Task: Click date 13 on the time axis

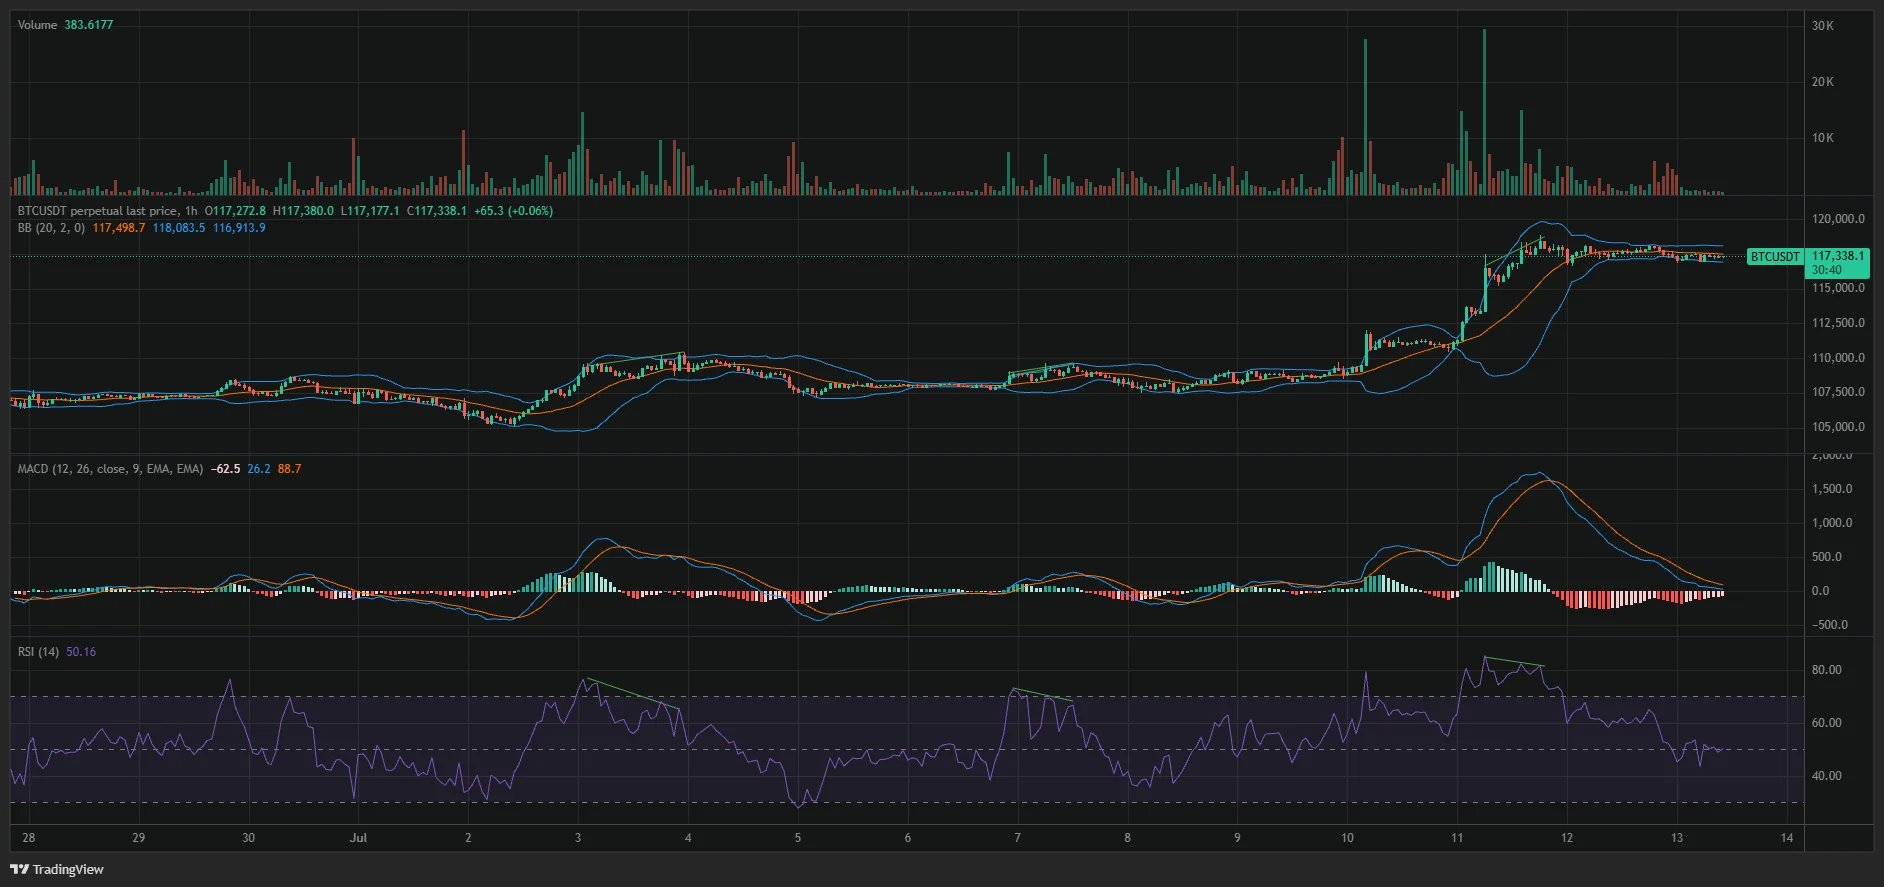Action: click(1677, 838)
